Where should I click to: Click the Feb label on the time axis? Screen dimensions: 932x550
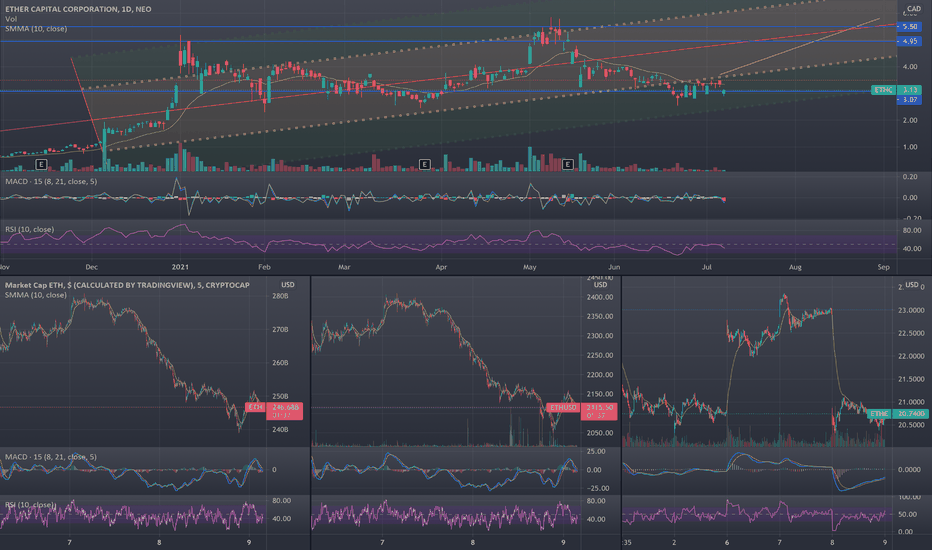(x=264, y=267)
